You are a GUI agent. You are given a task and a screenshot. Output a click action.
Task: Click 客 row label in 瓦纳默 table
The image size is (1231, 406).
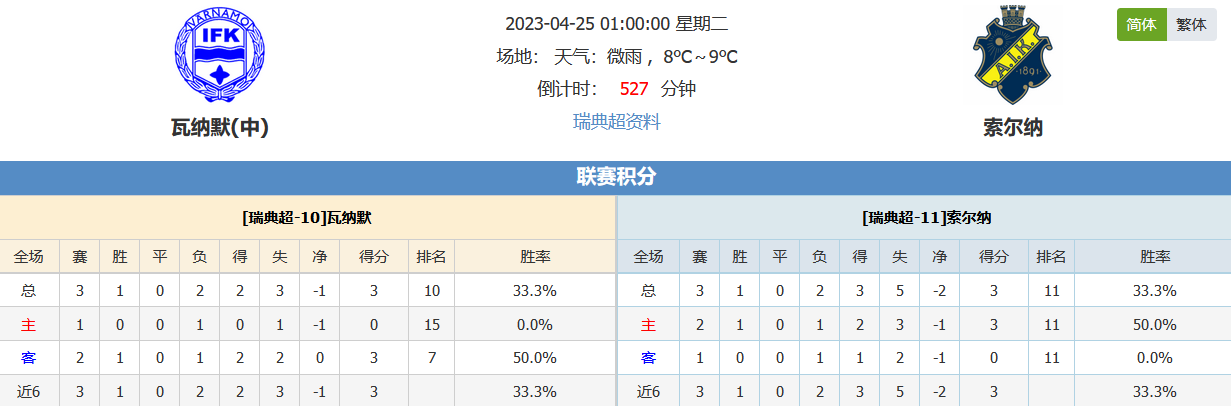[29, 358]
